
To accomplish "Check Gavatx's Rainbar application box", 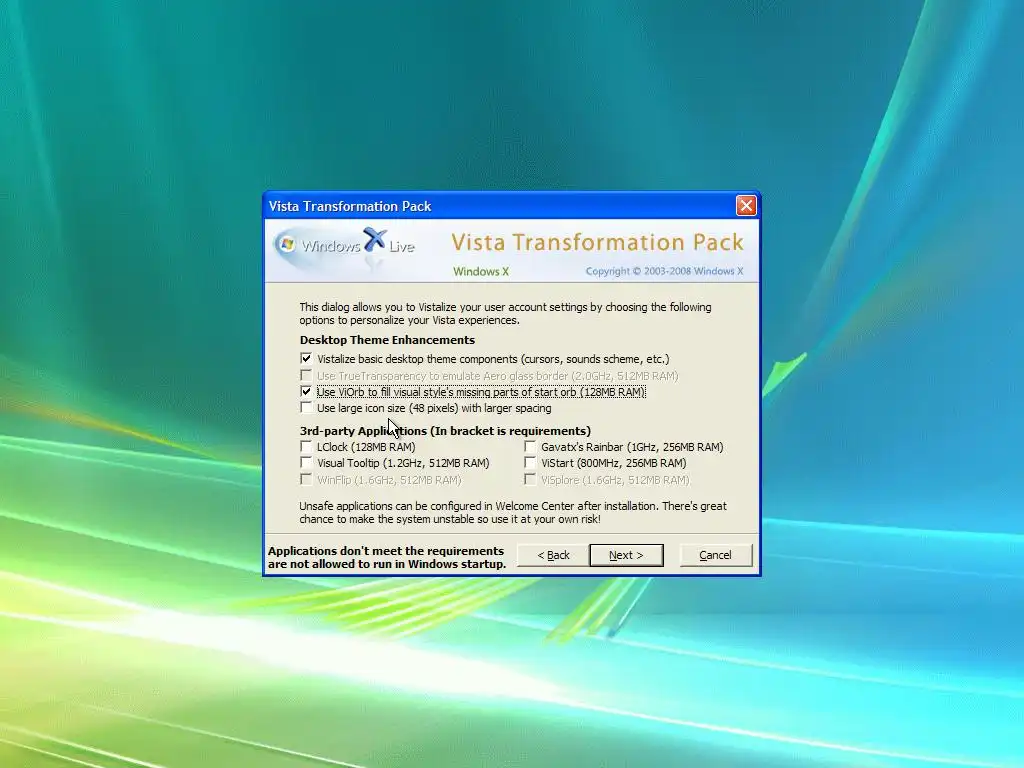I will [x=530, y=447].
